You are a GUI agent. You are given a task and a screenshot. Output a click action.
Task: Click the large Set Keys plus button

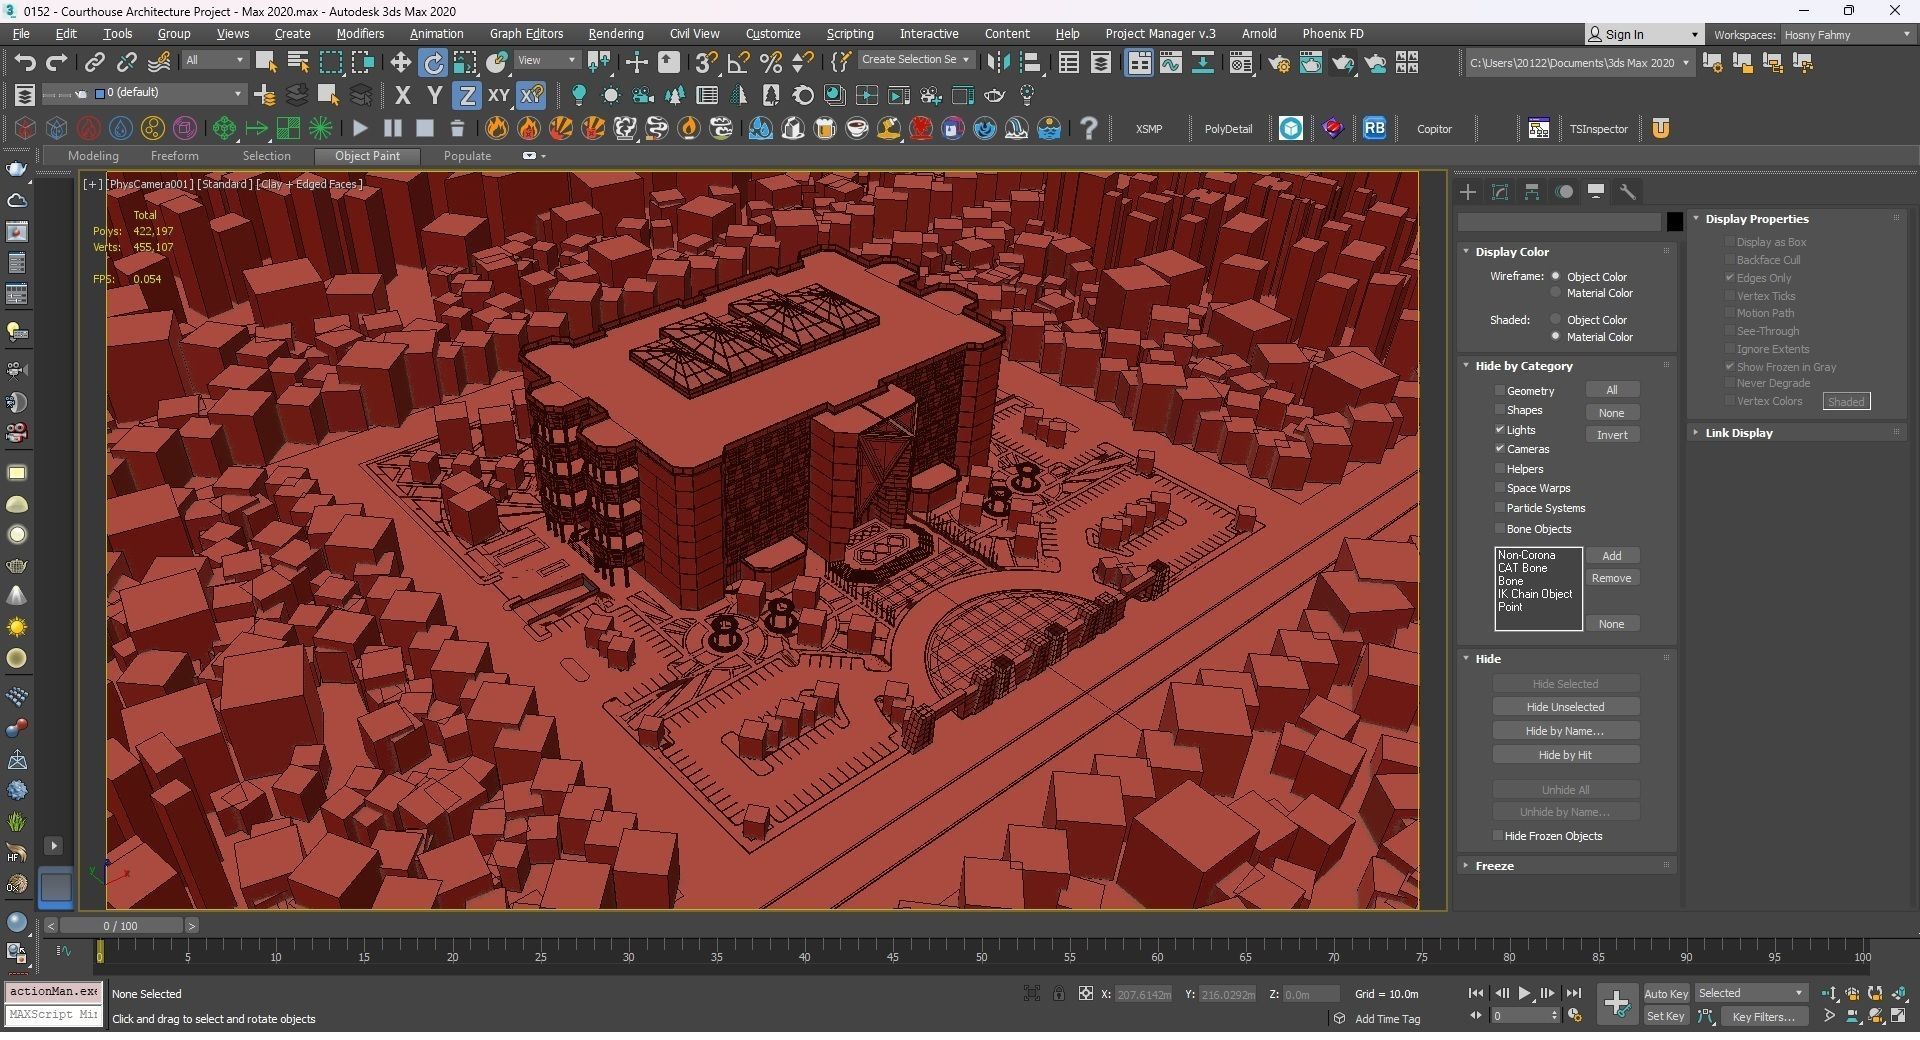tap(1616, 1004)
